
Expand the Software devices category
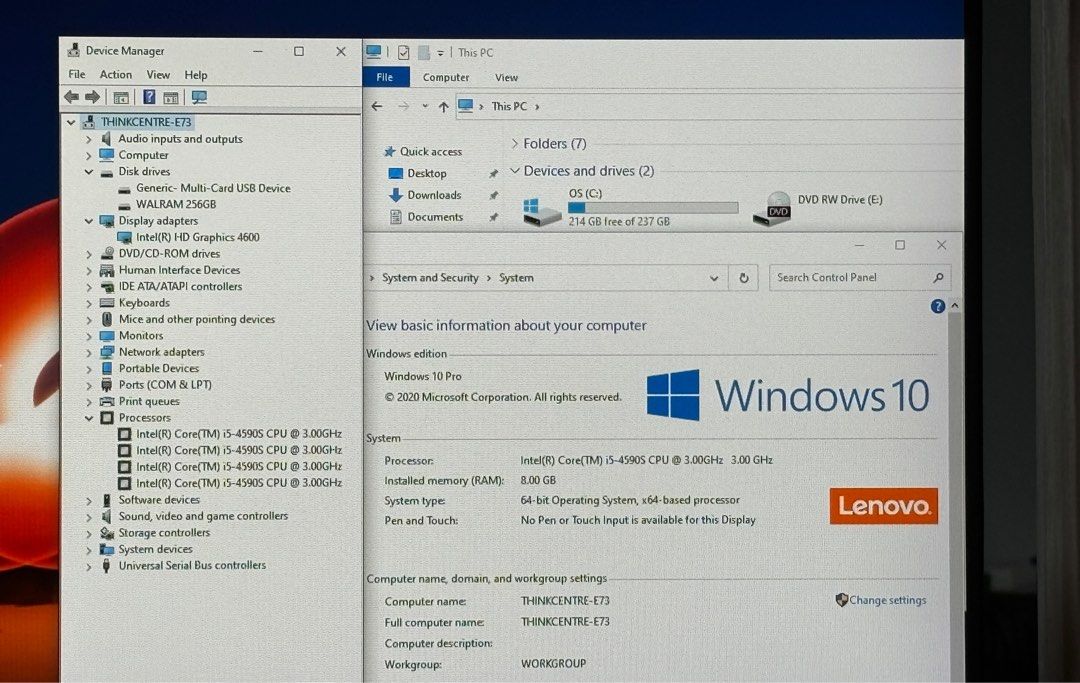click(89, 501)
